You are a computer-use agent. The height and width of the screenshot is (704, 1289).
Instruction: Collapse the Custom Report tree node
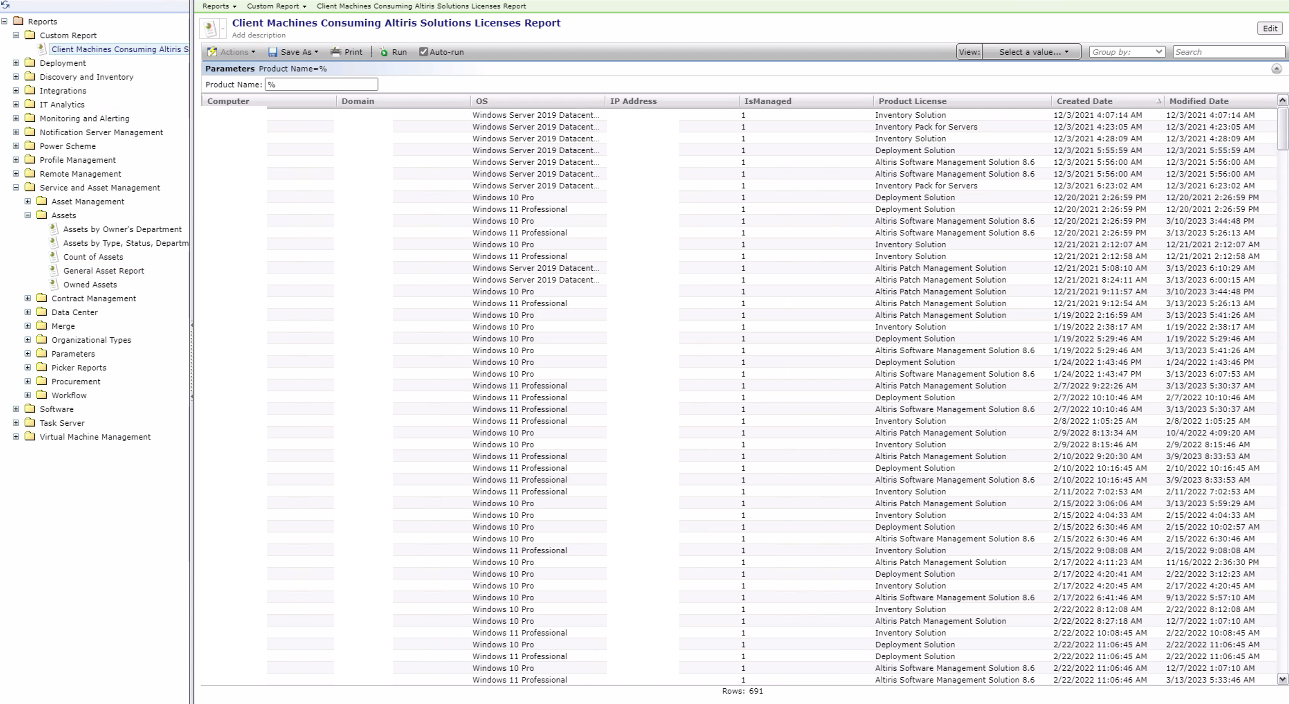(x=16, y=35)
